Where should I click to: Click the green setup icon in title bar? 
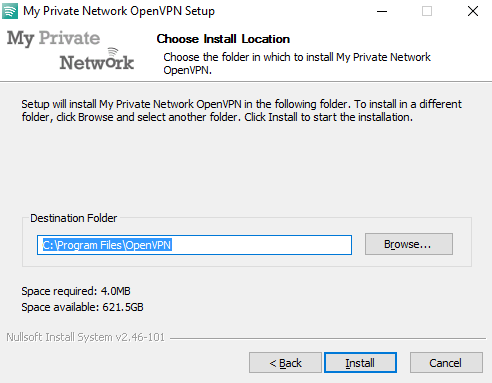(10, 11)
